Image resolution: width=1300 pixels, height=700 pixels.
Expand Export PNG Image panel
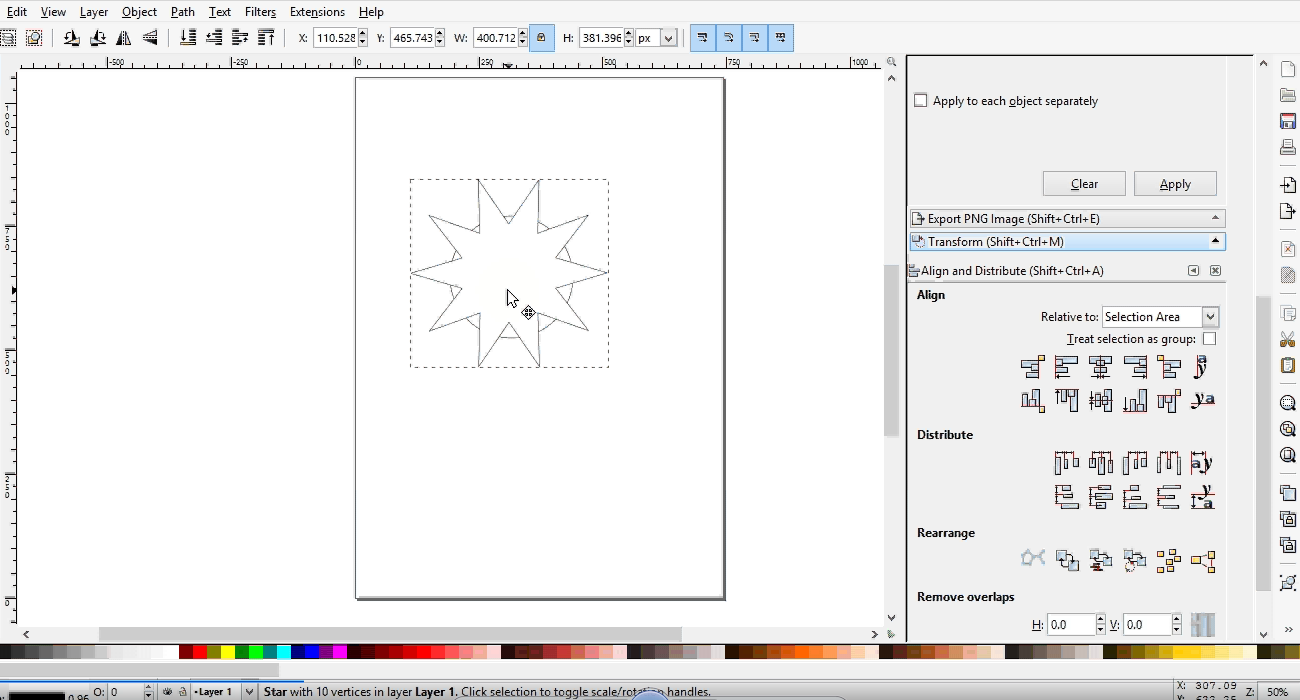tap(1067, 218)
